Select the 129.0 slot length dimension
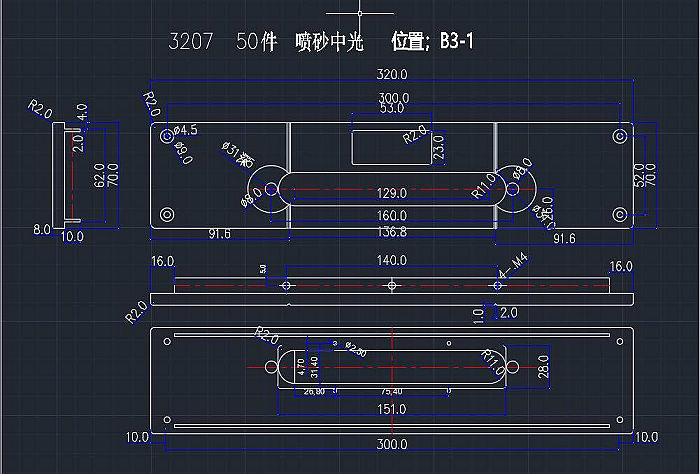The height and width of the screenshot is (474, 700). (x=391, y=193)
